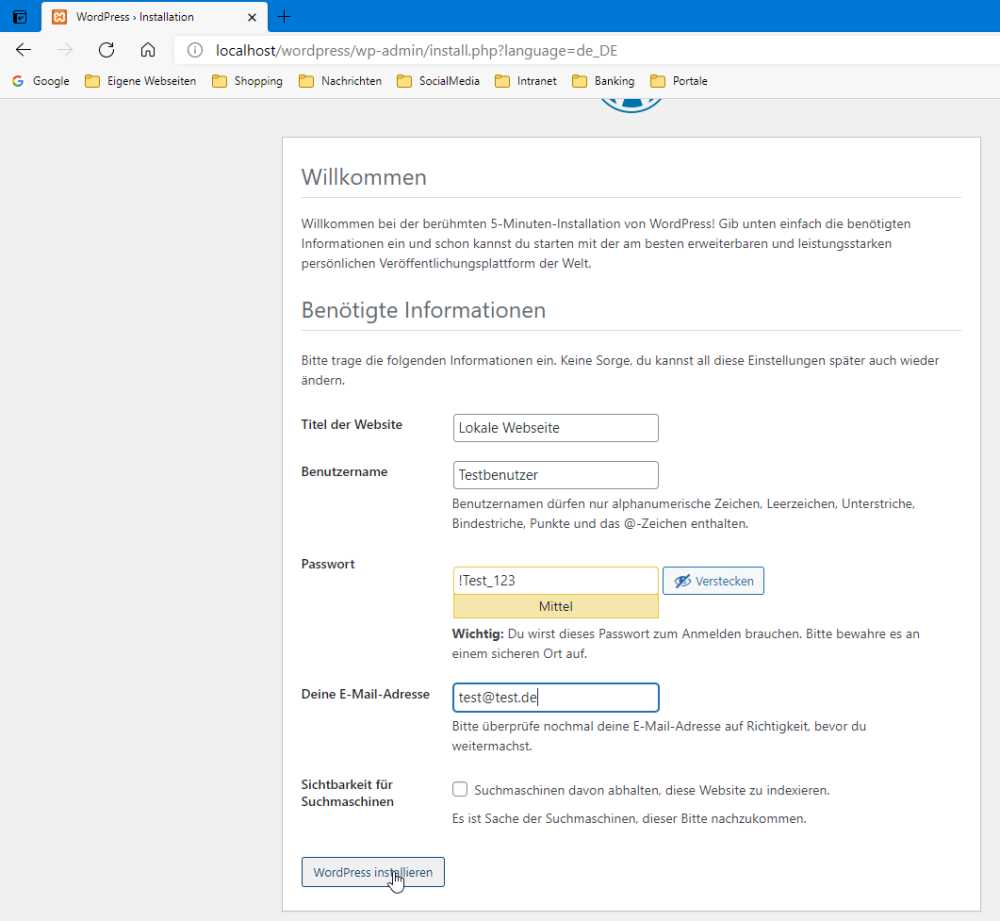
Task: Click the Benötigte Informationen heading
Action: point(423,311)
